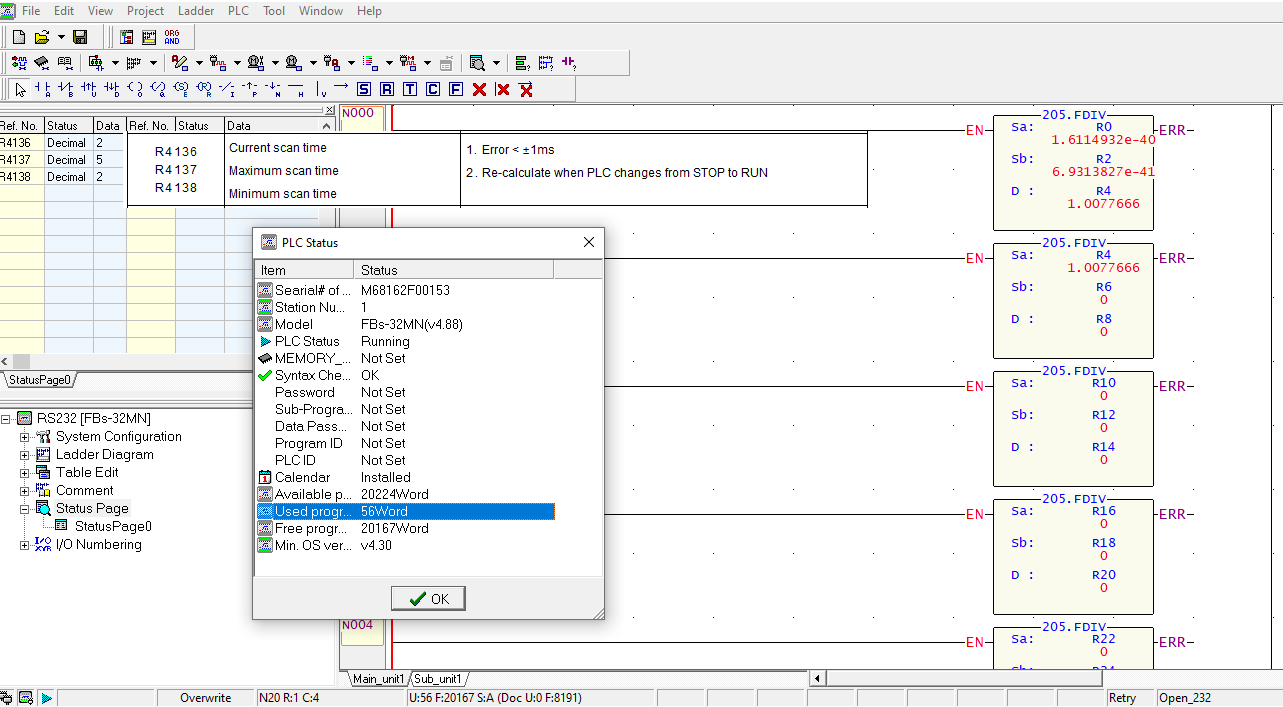
Task: Insert a vertical line (V)
Action: [320, 89]
